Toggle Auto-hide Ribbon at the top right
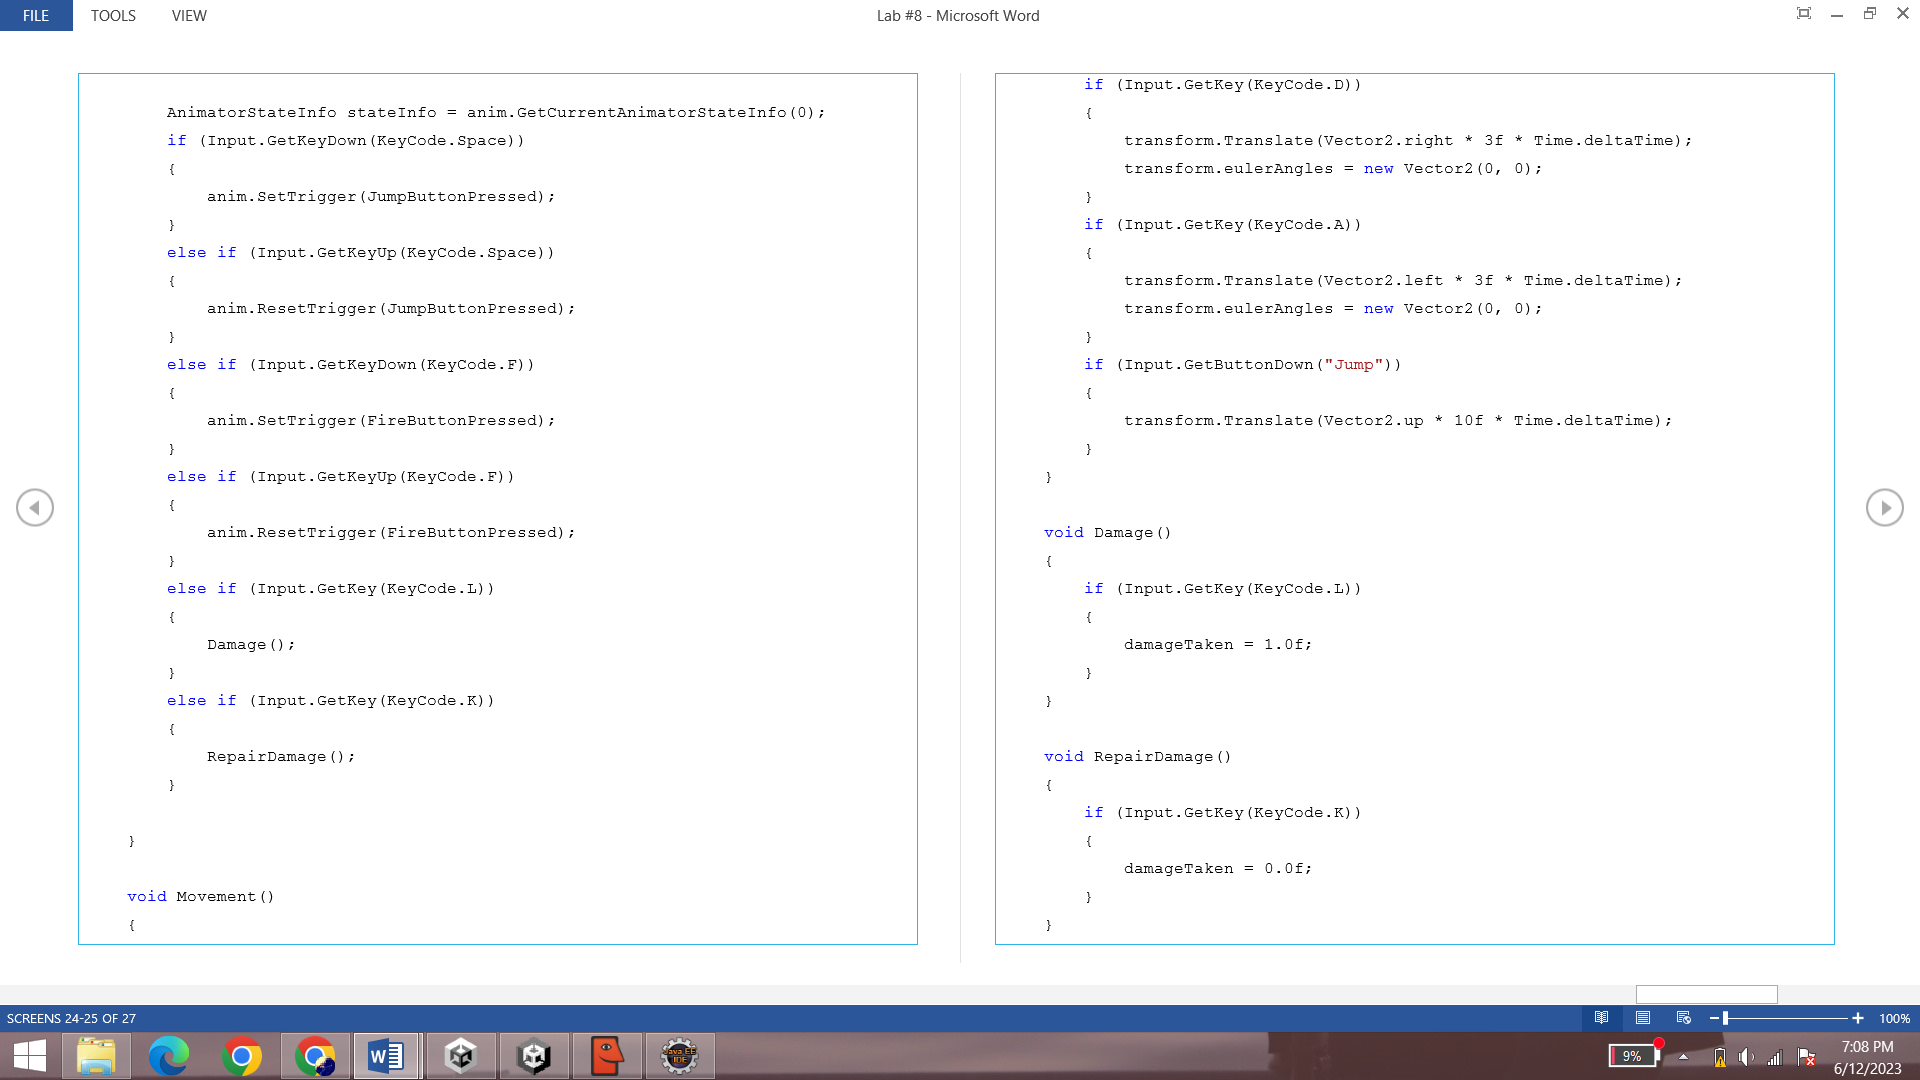The image size is (1920, 1080). click(1804, 13)
